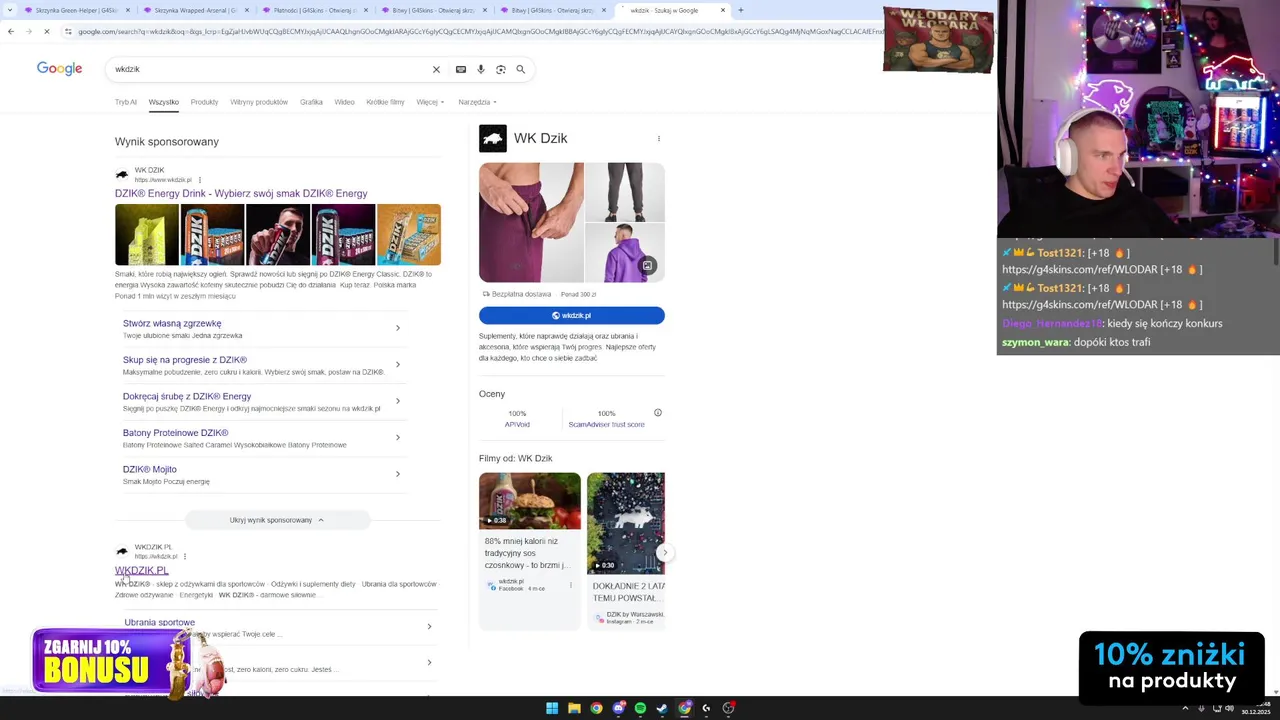Expand the Więcej search filter dropdown
This screenshot has height=720, width=1280.
(430, 102)
